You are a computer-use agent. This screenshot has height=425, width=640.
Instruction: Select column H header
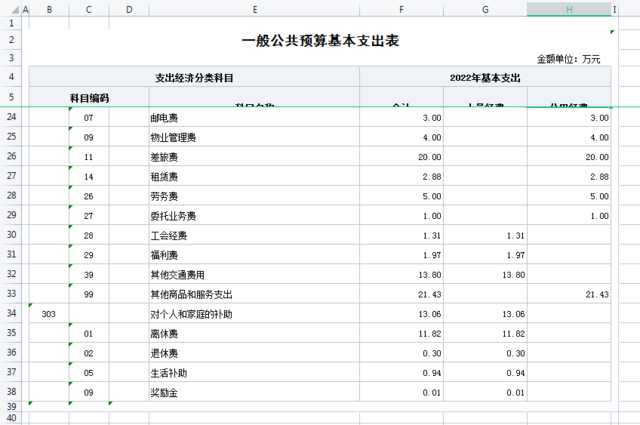568,9
